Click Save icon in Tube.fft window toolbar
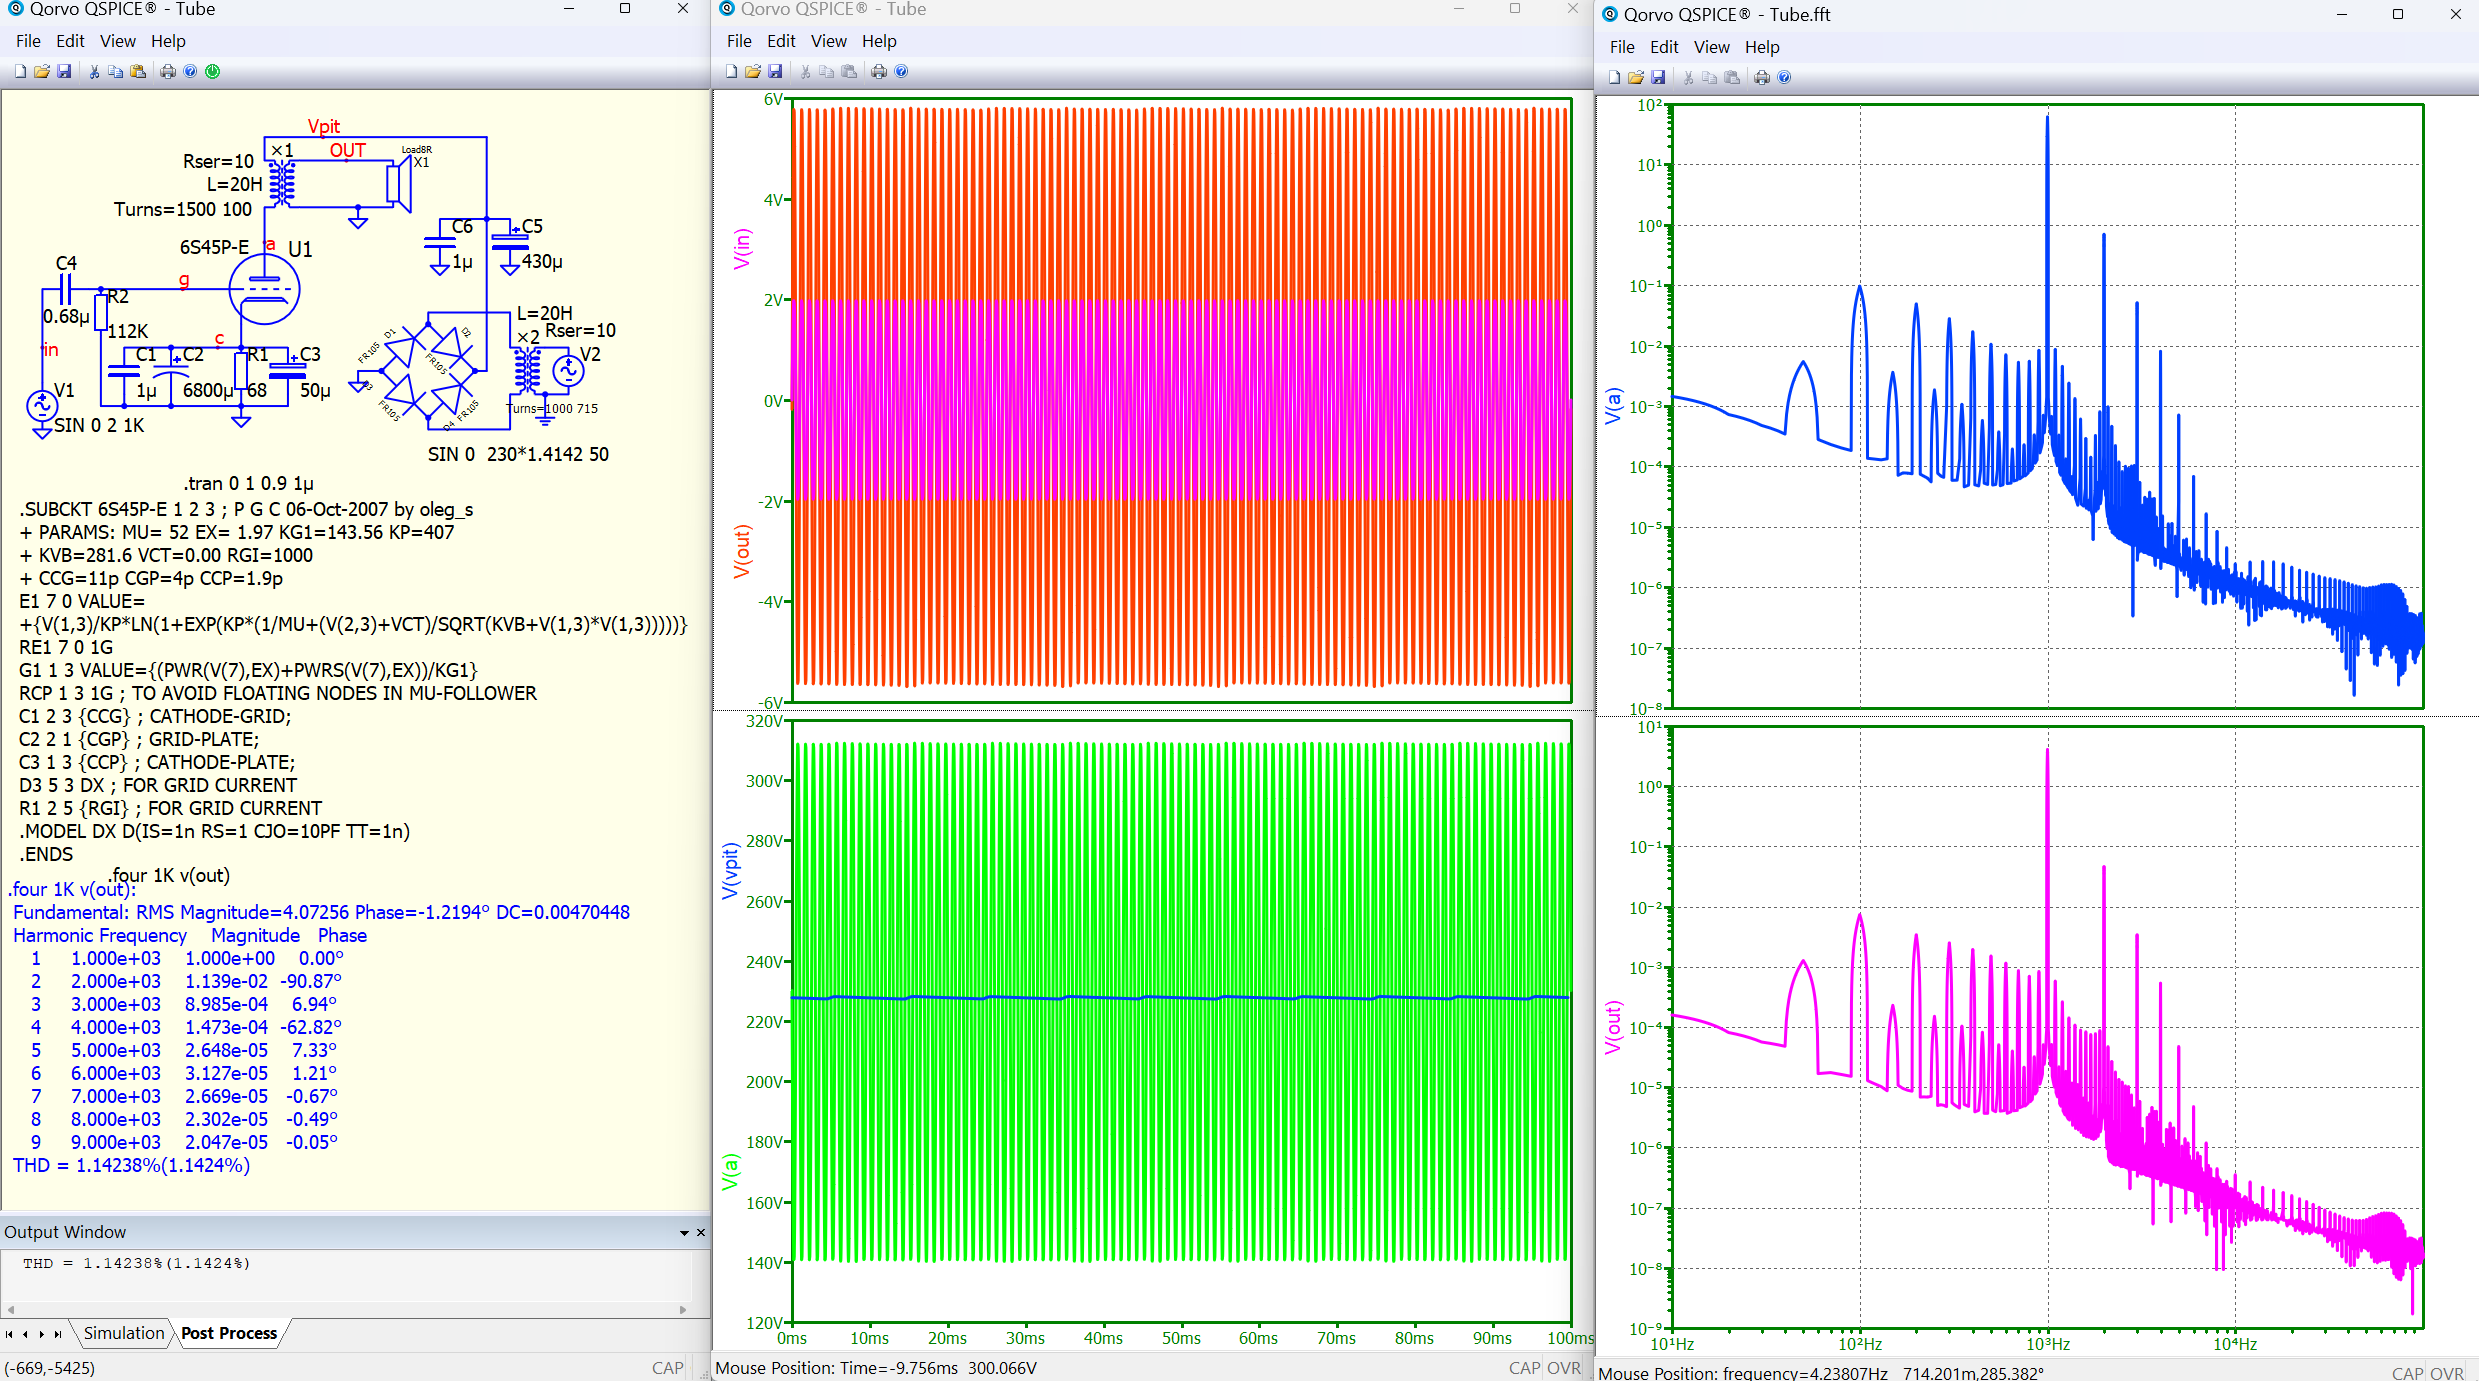The image size is (2479, 1381). click(1658, 77)
